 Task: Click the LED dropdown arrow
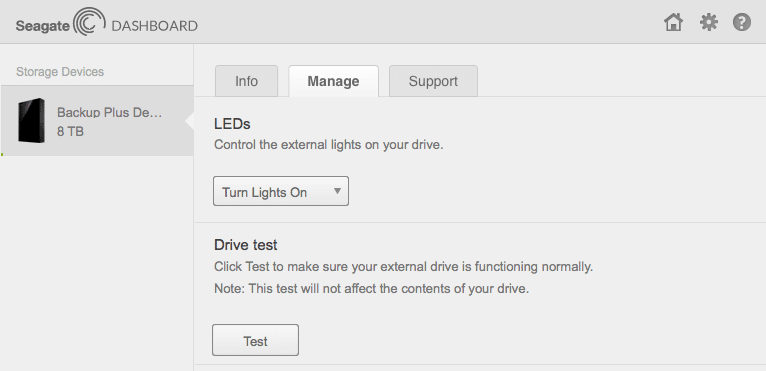337,191
